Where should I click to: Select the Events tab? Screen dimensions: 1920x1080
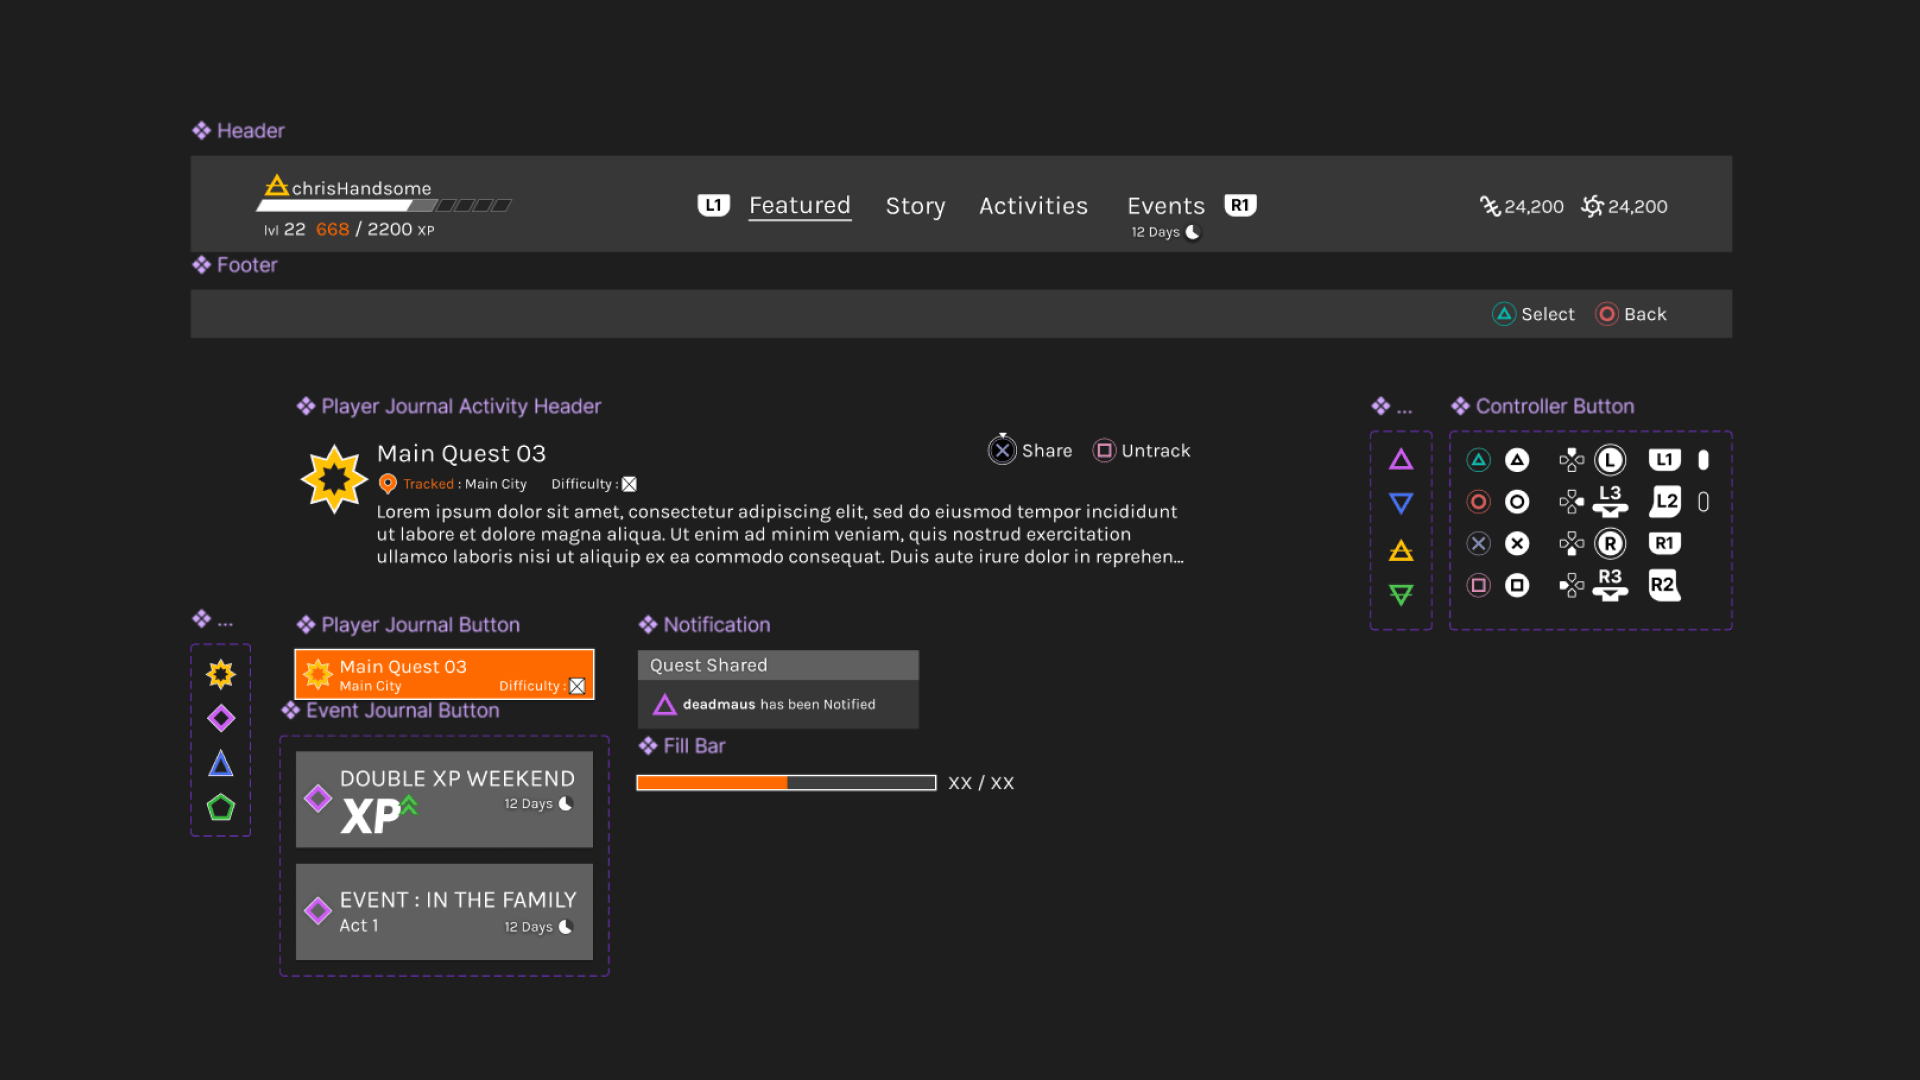tap(1165, 206)
